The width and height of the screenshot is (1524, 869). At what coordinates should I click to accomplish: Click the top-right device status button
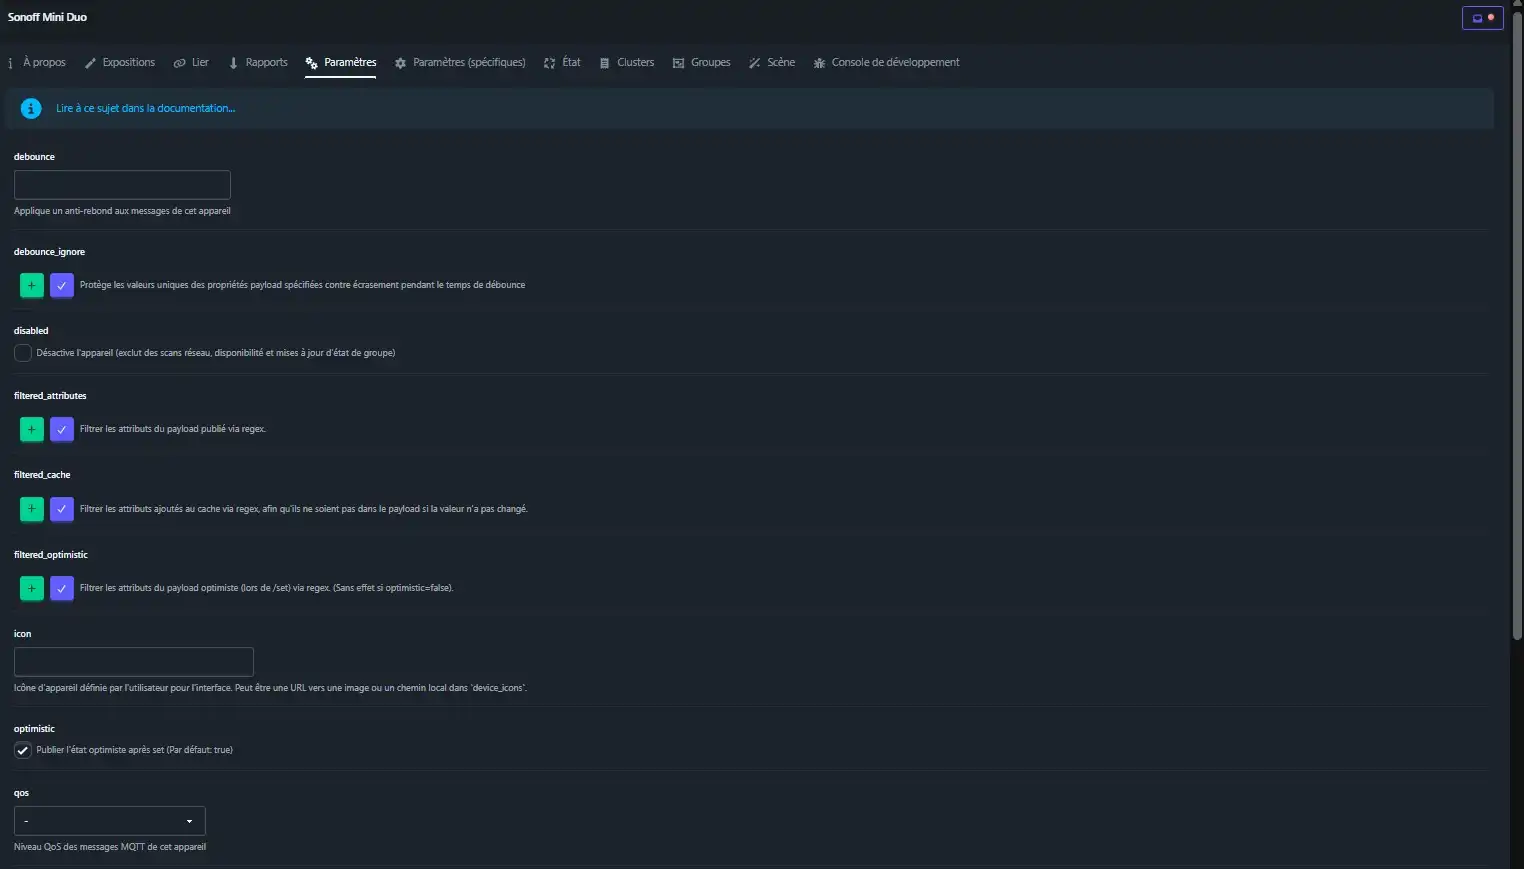(1482, 18)
